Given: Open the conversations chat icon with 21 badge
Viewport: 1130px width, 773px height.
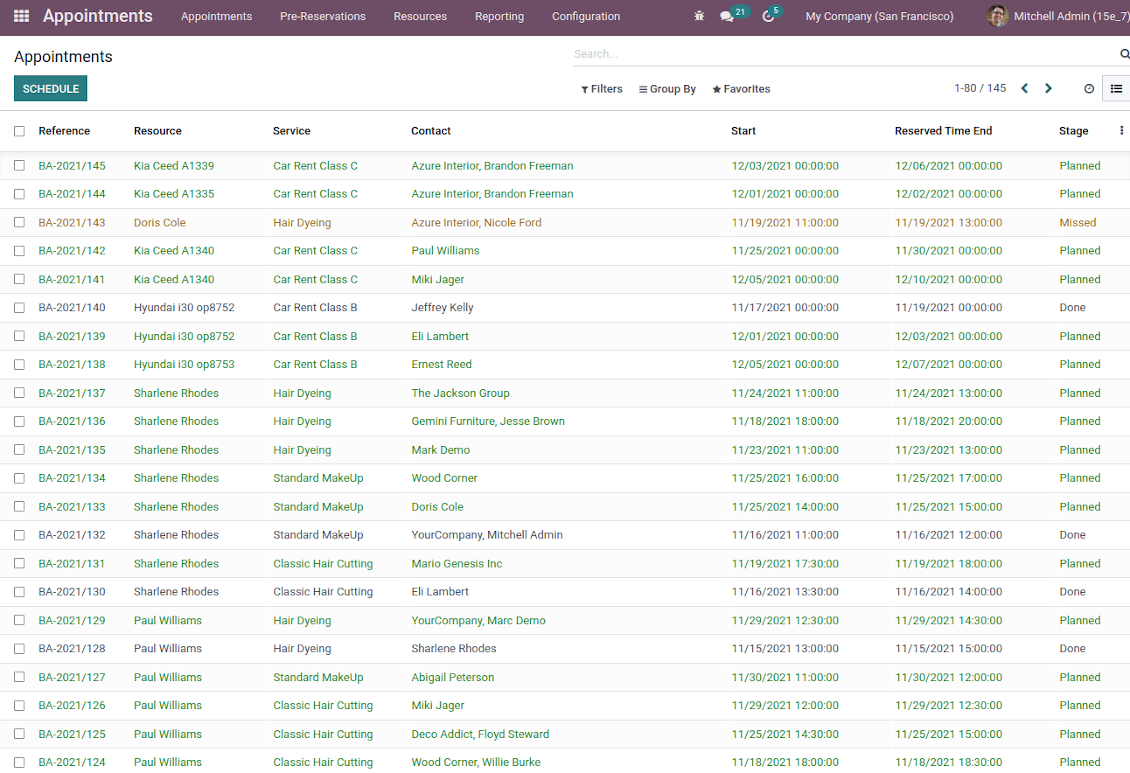Looking at the screenshot, I should [727, 17].
